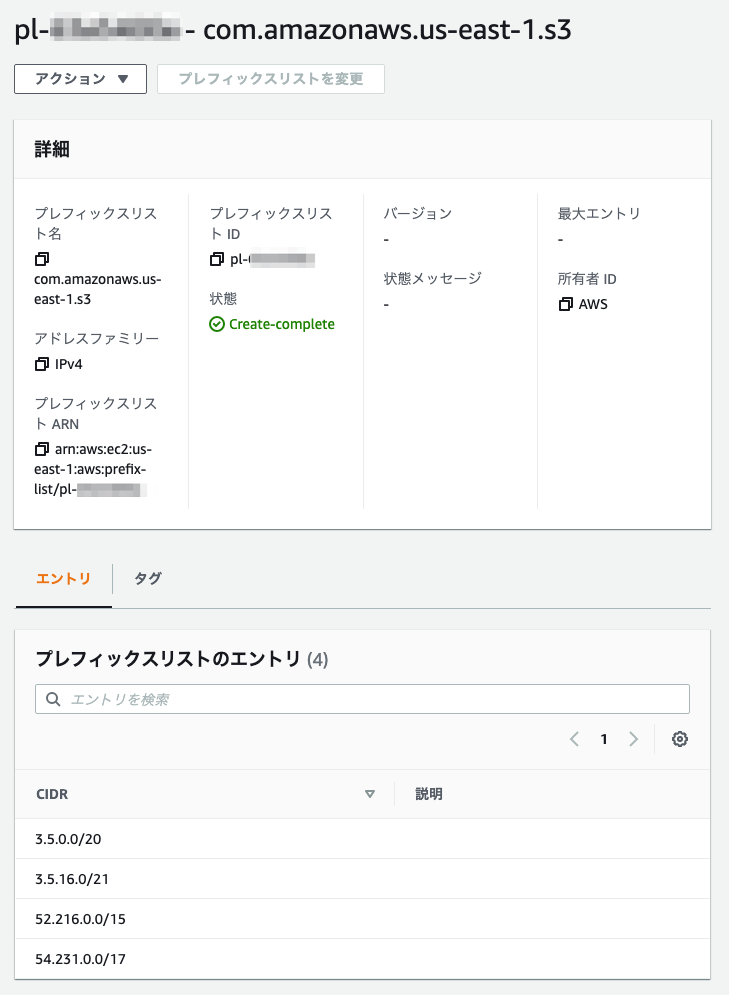This screenshot has width=729, height=995.
Task: Go to previous page of entries
Action: click(574, 739)
